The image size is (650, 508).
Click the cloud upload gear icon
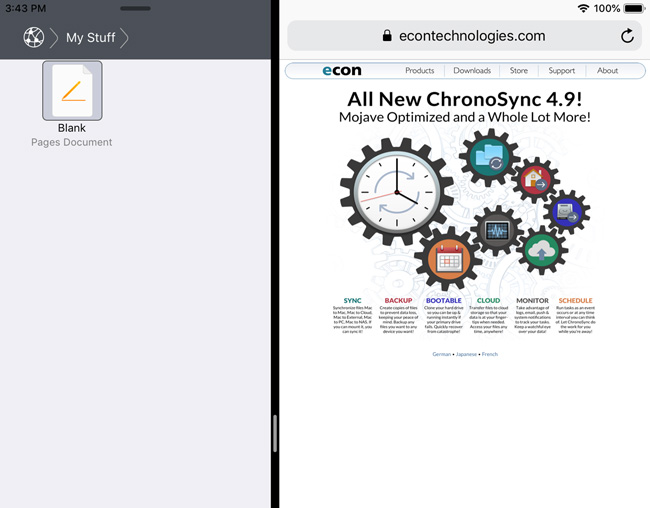pyautogui.click(x=540, y=250)
